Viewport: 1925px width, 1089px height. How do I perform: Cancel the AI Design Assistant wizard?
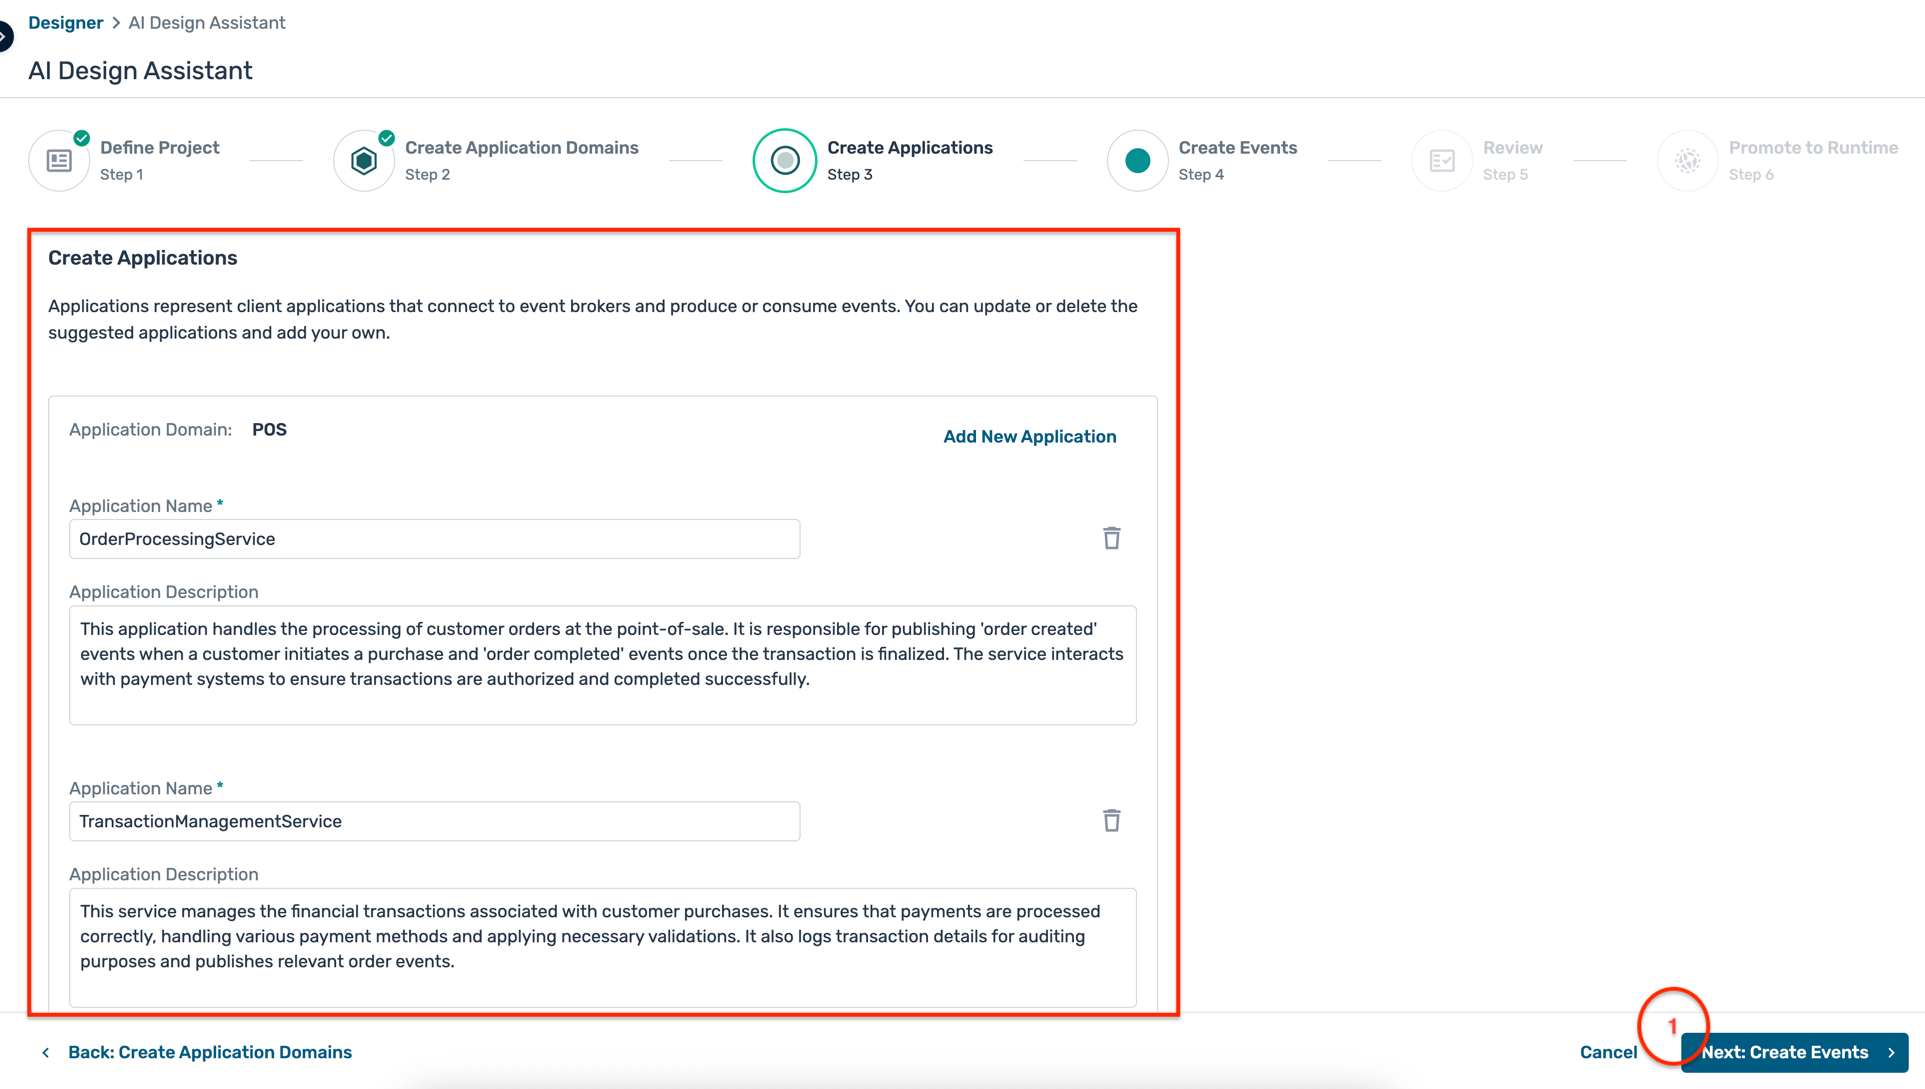(x=1608, y=1052)
